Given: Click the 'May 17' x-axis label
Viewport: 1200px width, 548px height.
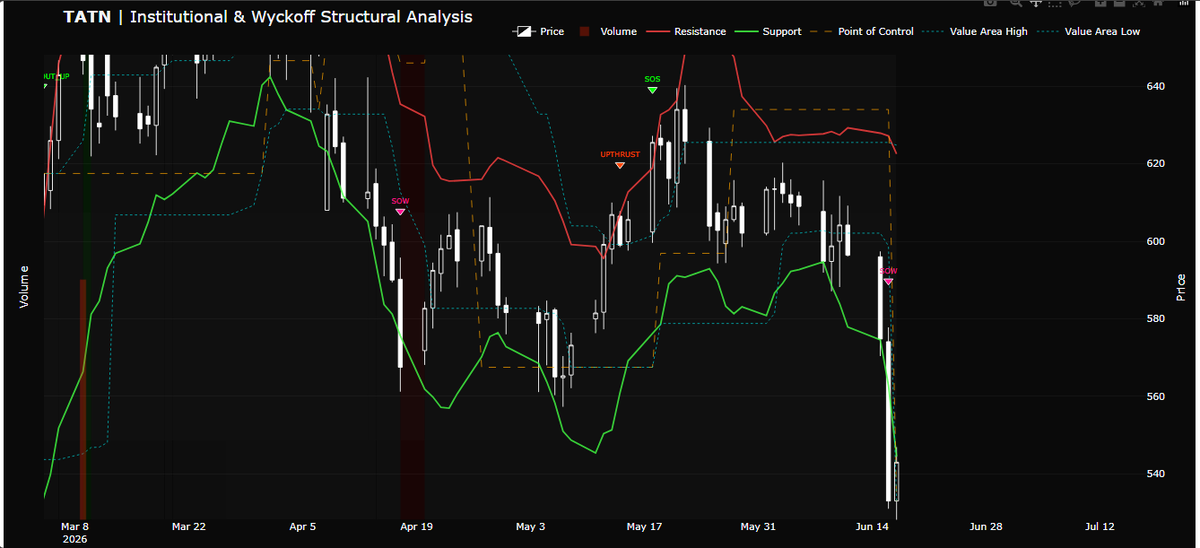Looking at the screenshot, I should coord(644,526).
